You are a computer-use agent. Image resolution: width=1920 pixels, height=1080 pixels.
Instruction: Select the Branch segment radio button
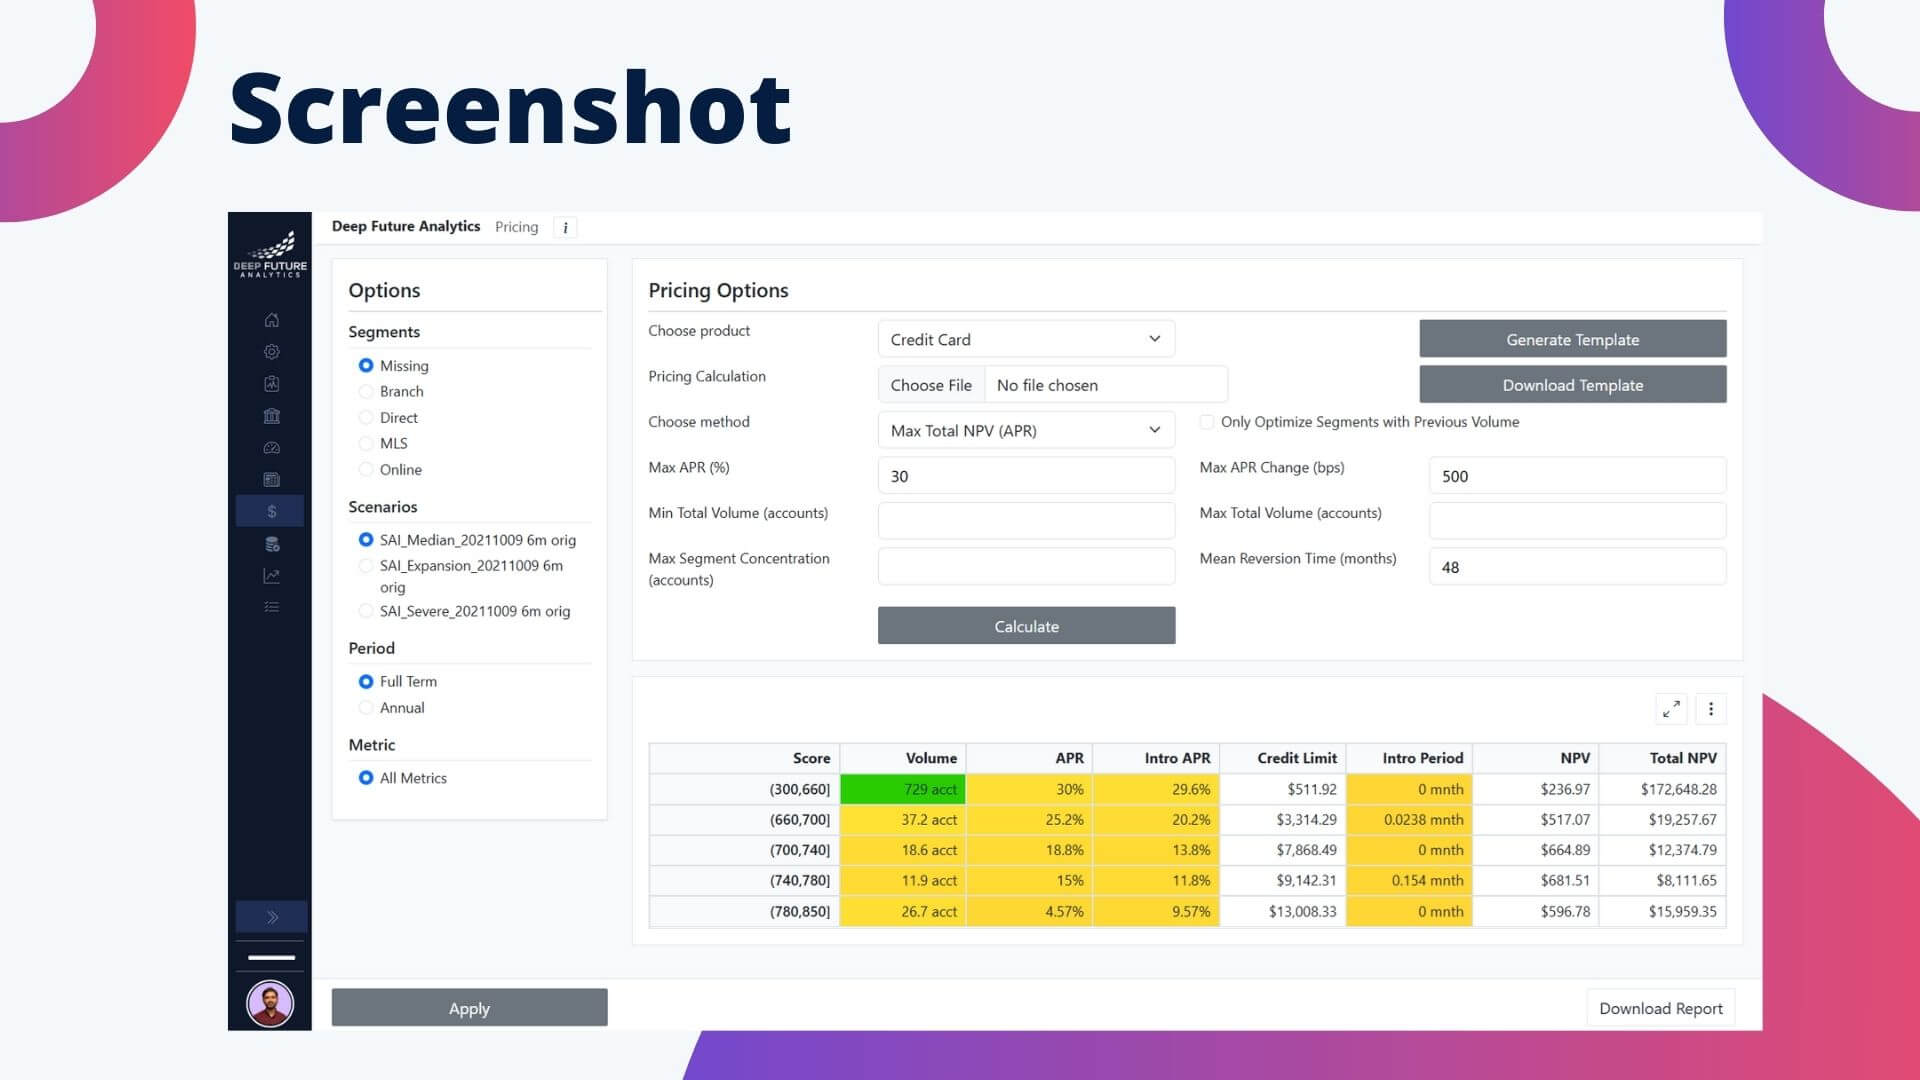[x=366, y=392]
